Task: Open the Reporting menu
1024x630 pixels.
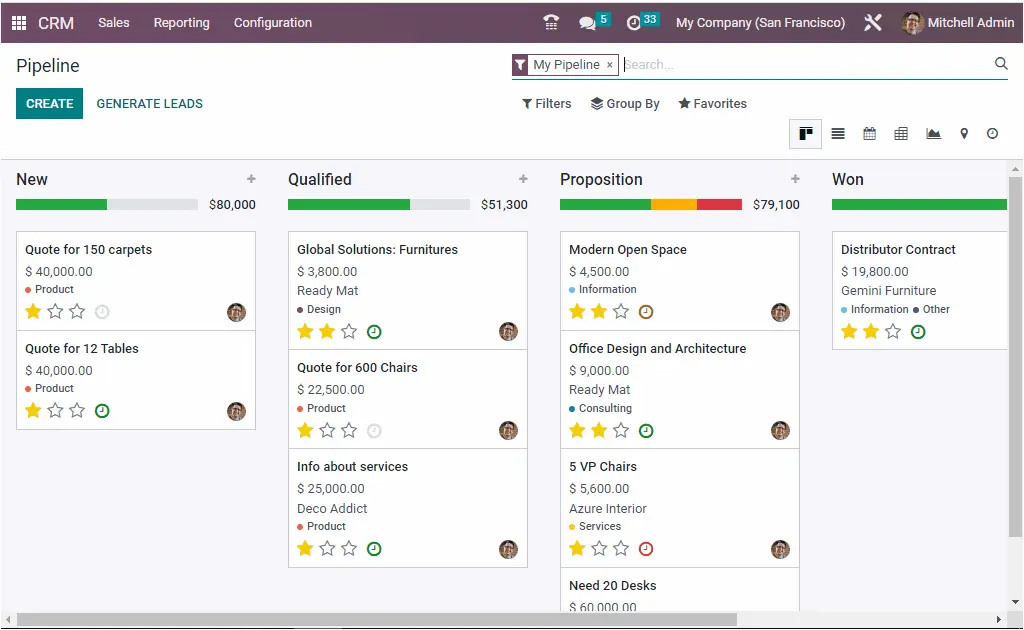Action: 181,22
